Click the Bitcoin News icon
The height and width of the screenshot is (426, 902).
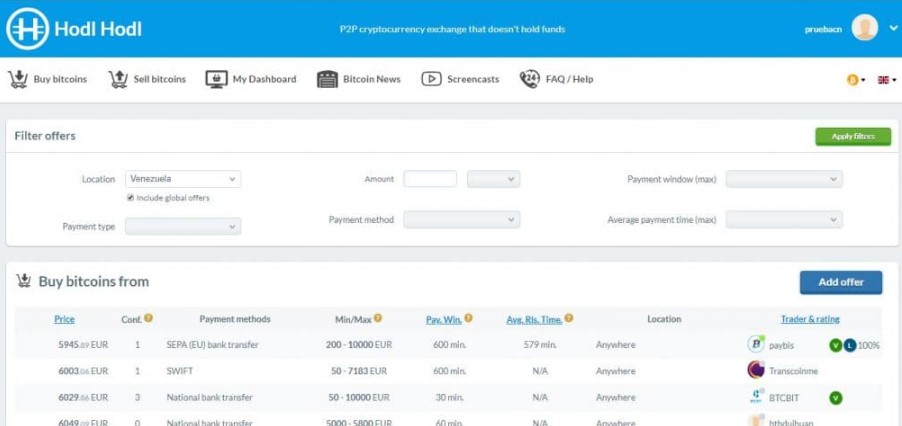[x=327, y=79]
